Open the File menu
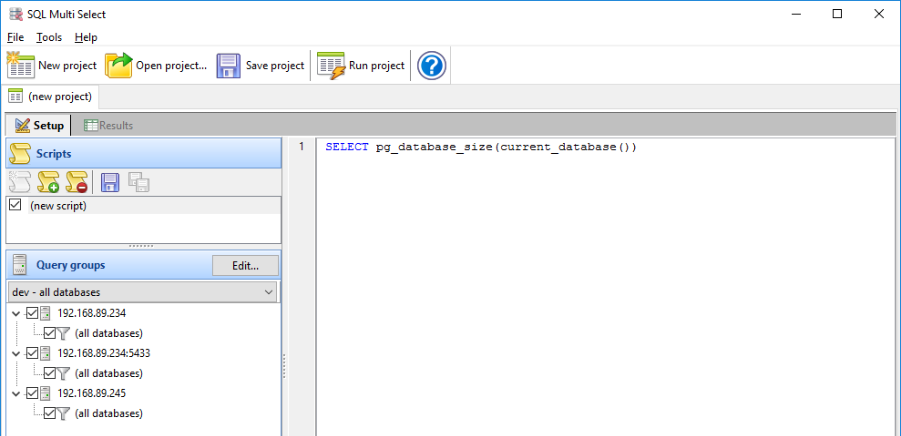901x436 pixels. point(15,37)
